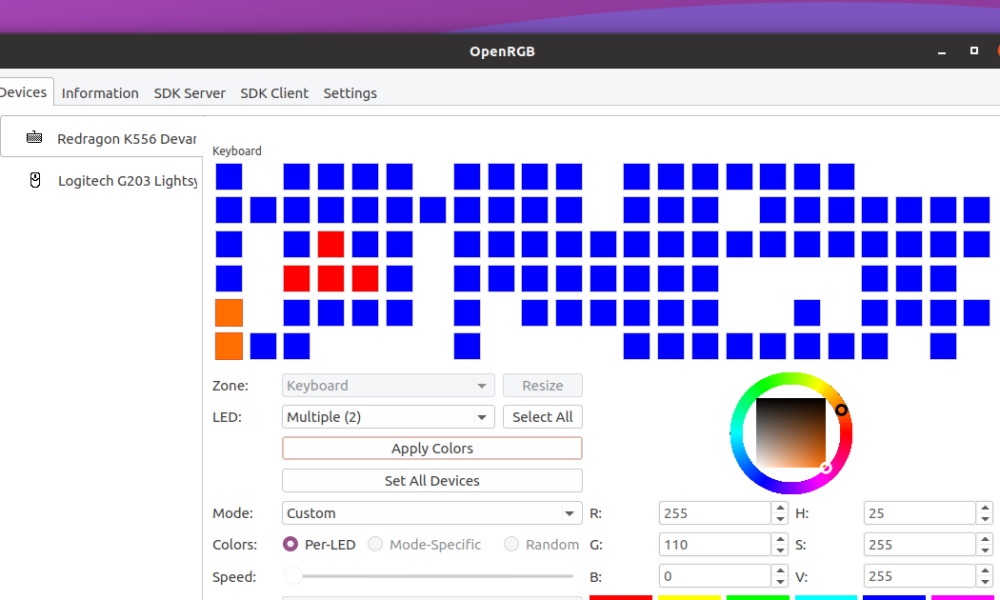Viewport: 1000px width, 600px height.
Task: Increase the V value with up arrow
Action: coord(985,571)
